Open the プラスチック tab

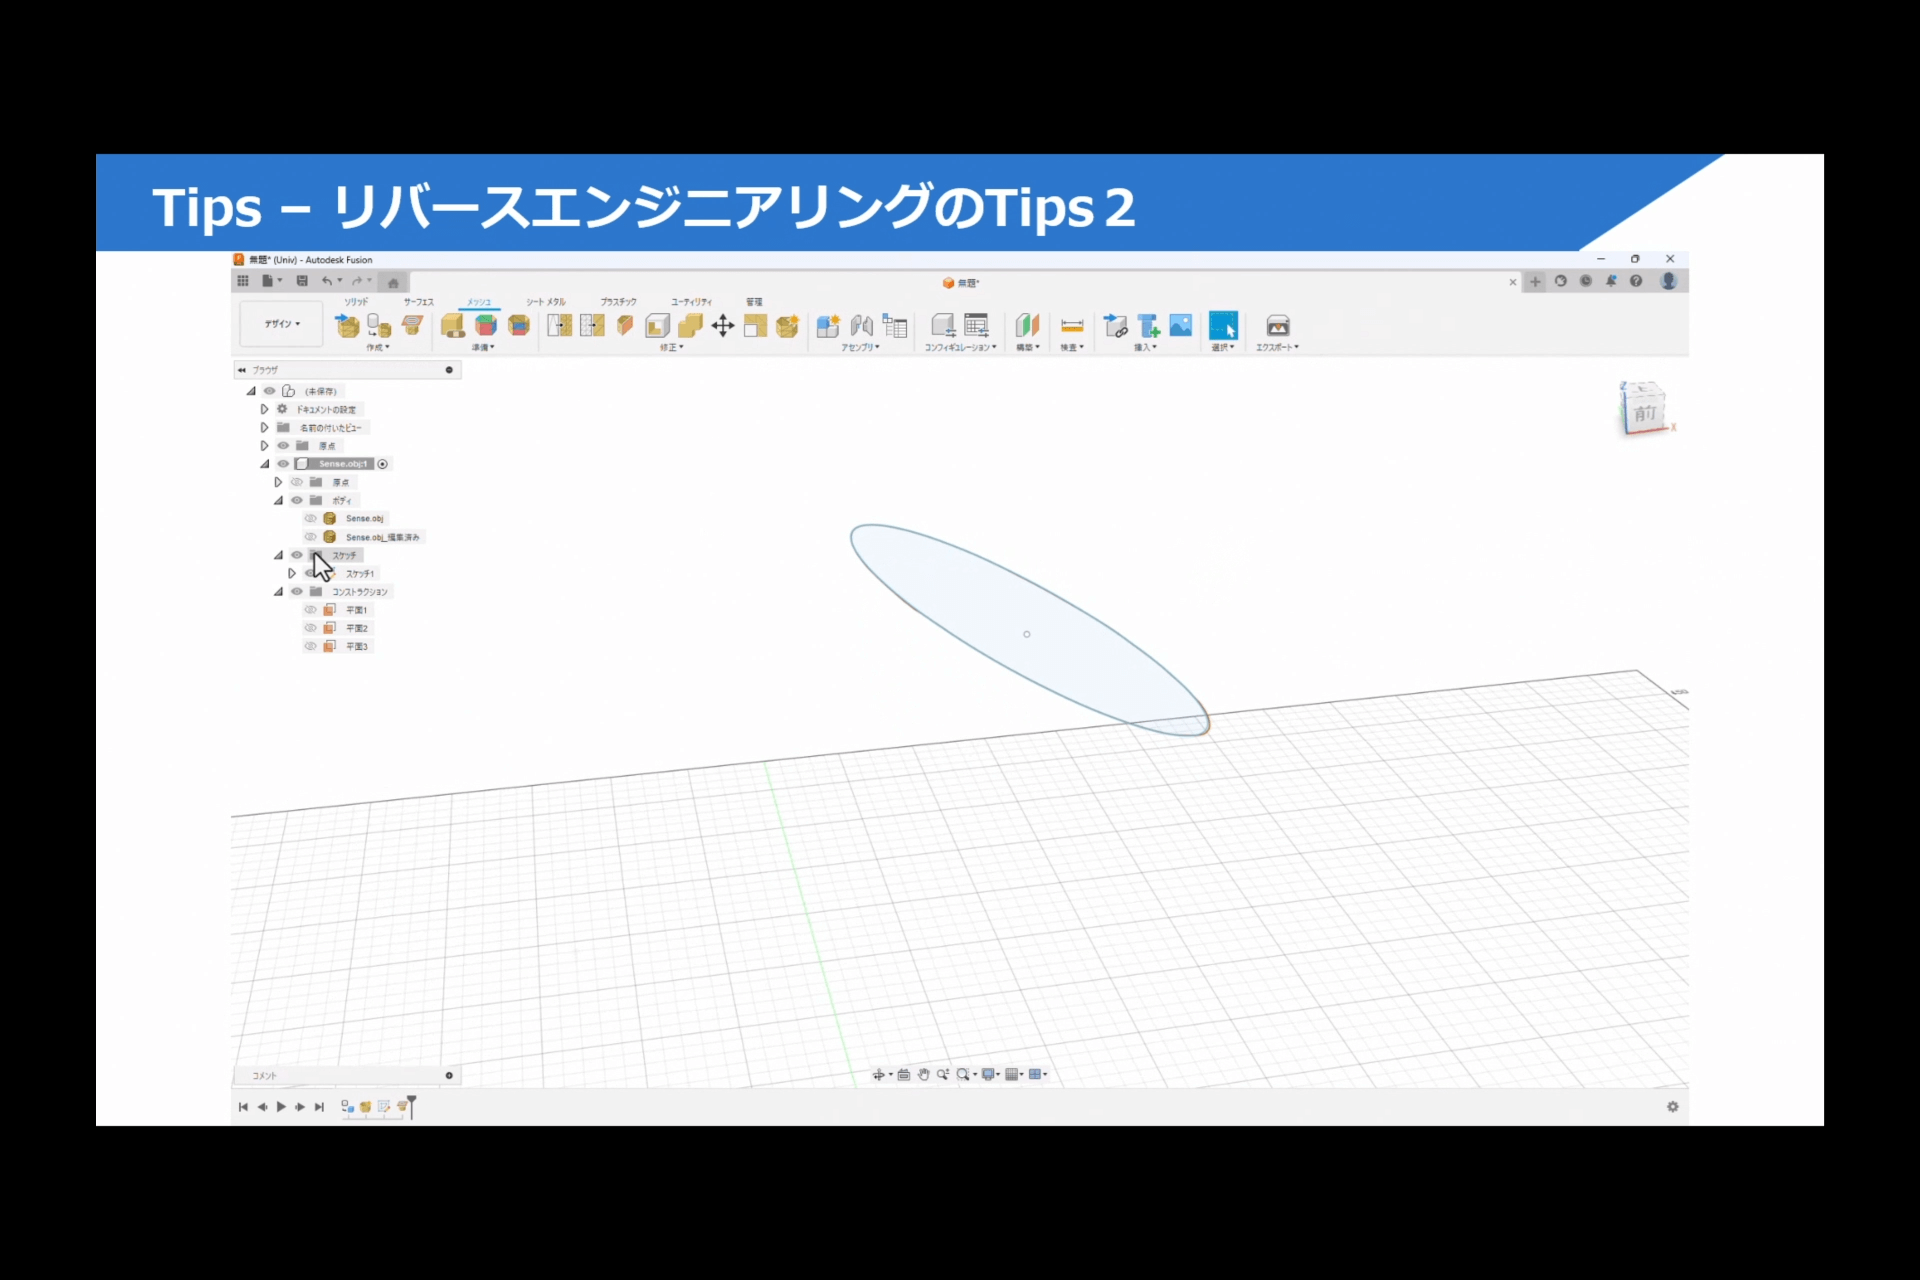click(618, 301)
